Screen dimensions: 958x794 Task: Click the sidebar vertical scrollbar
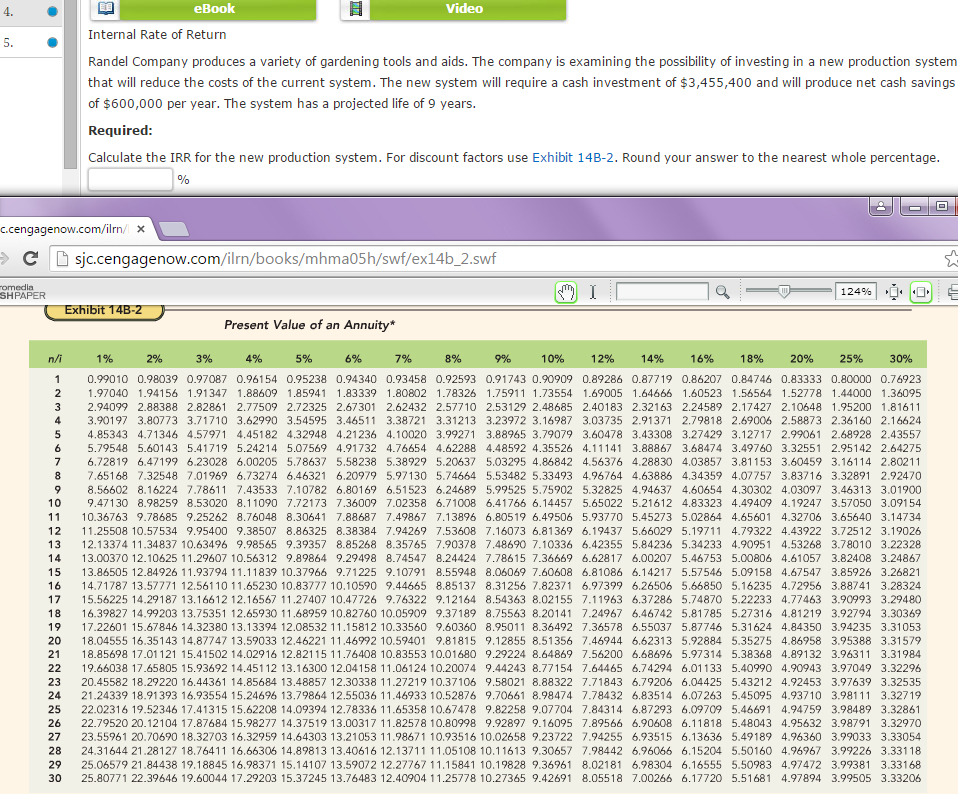coord(70,84)
